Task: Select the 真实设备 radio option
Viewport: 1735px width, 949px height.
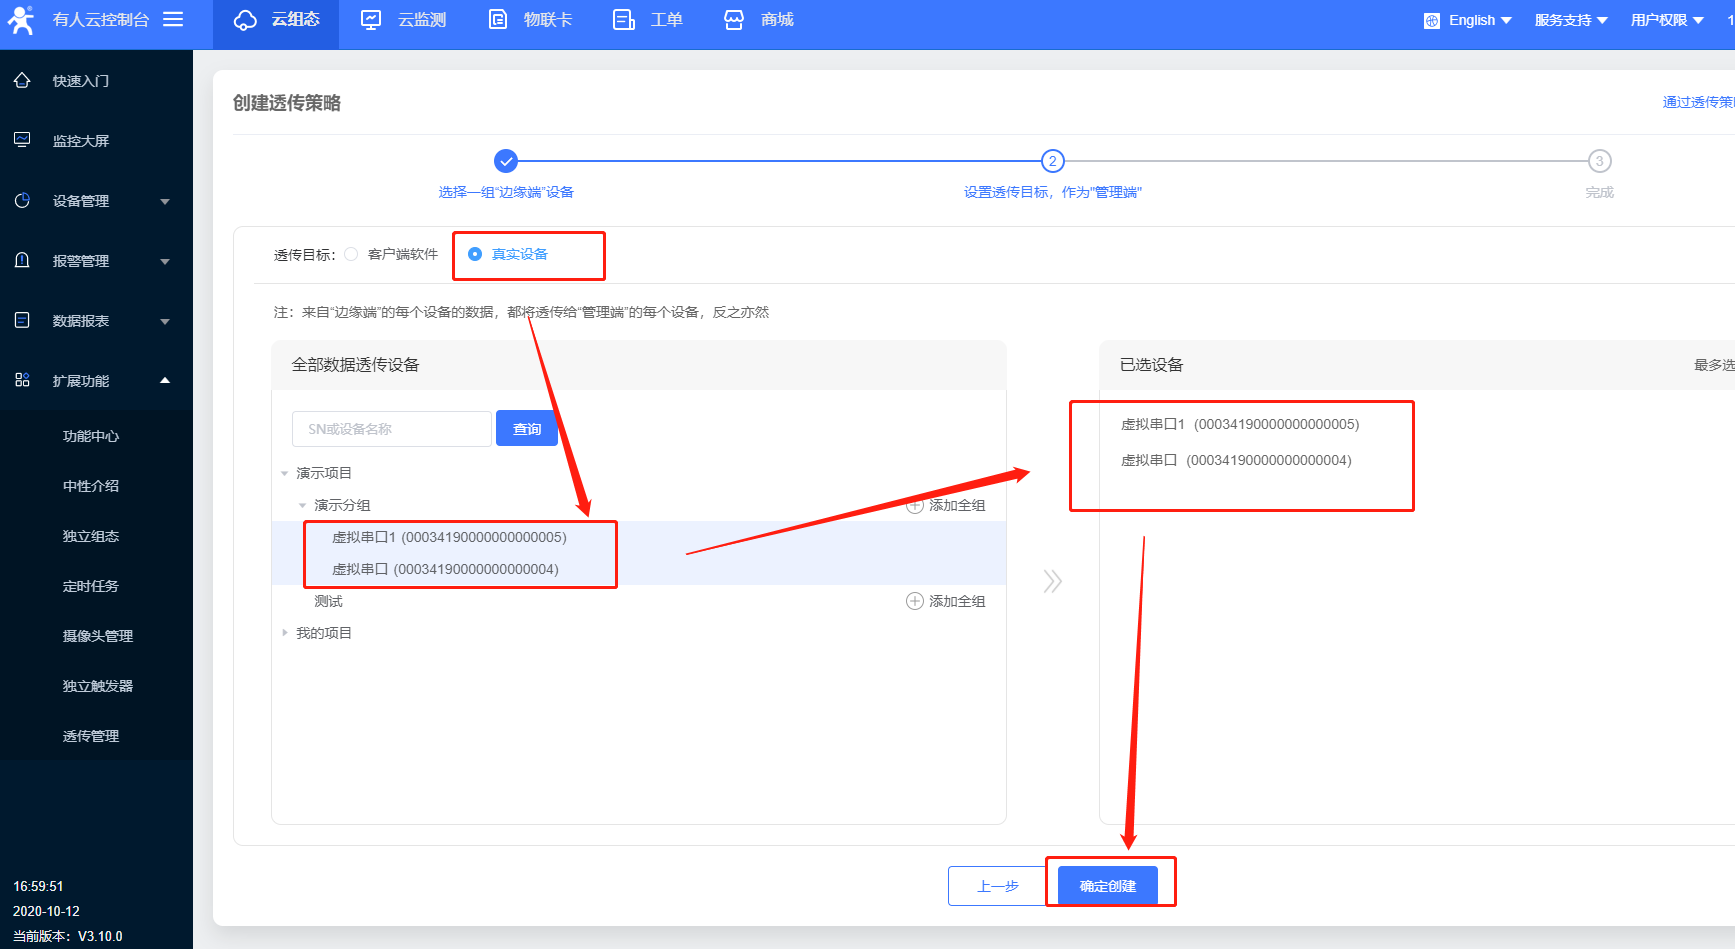Action: point(476,254)
